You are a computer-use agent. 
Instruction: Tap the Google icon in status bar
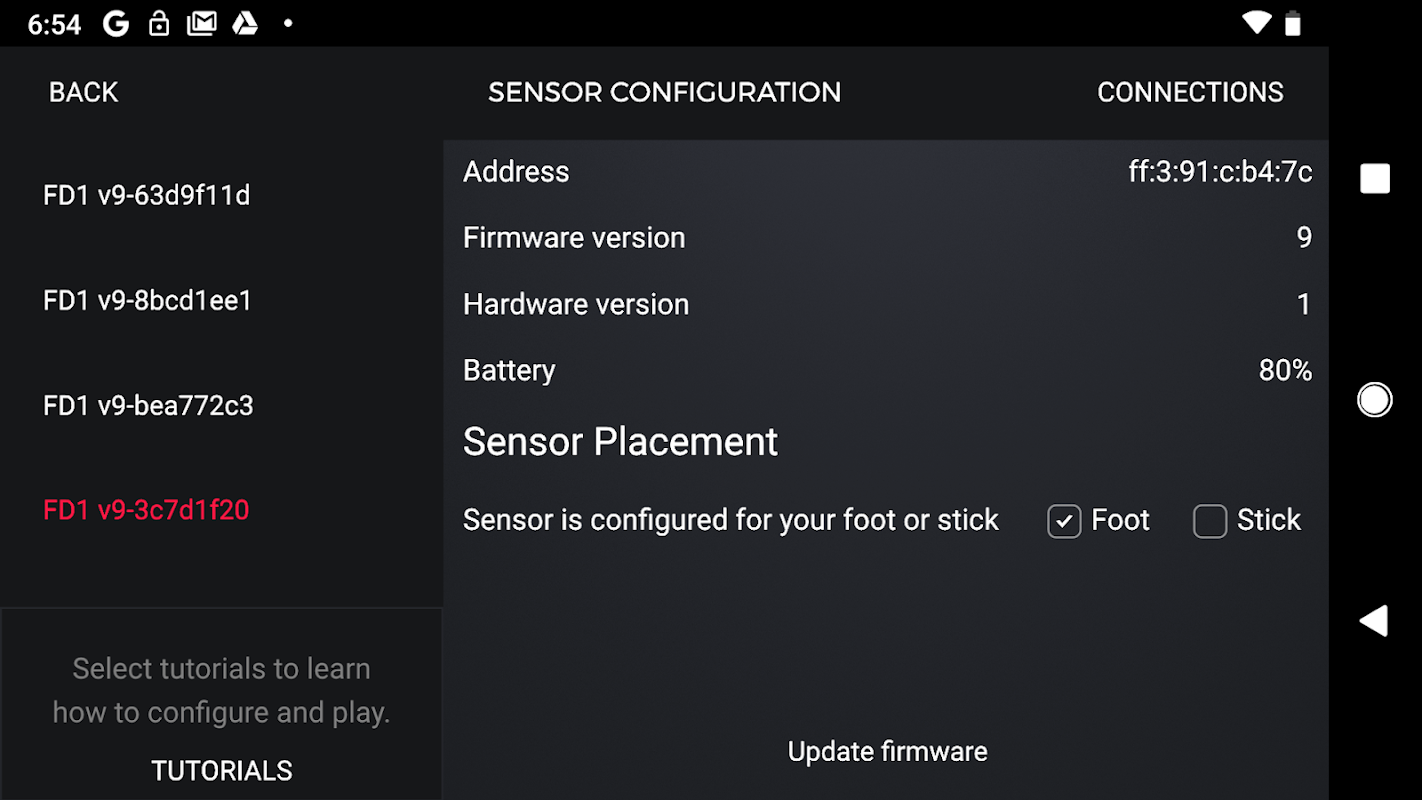coord(116,24)
